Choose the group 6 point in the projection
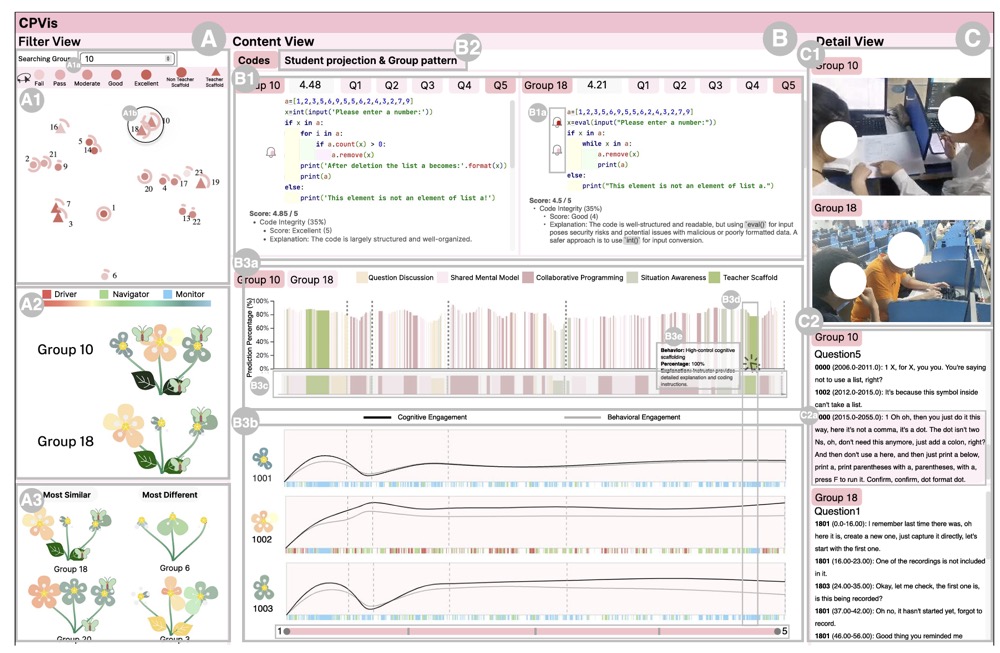The image size is (1000, 653). pos(105,275)
